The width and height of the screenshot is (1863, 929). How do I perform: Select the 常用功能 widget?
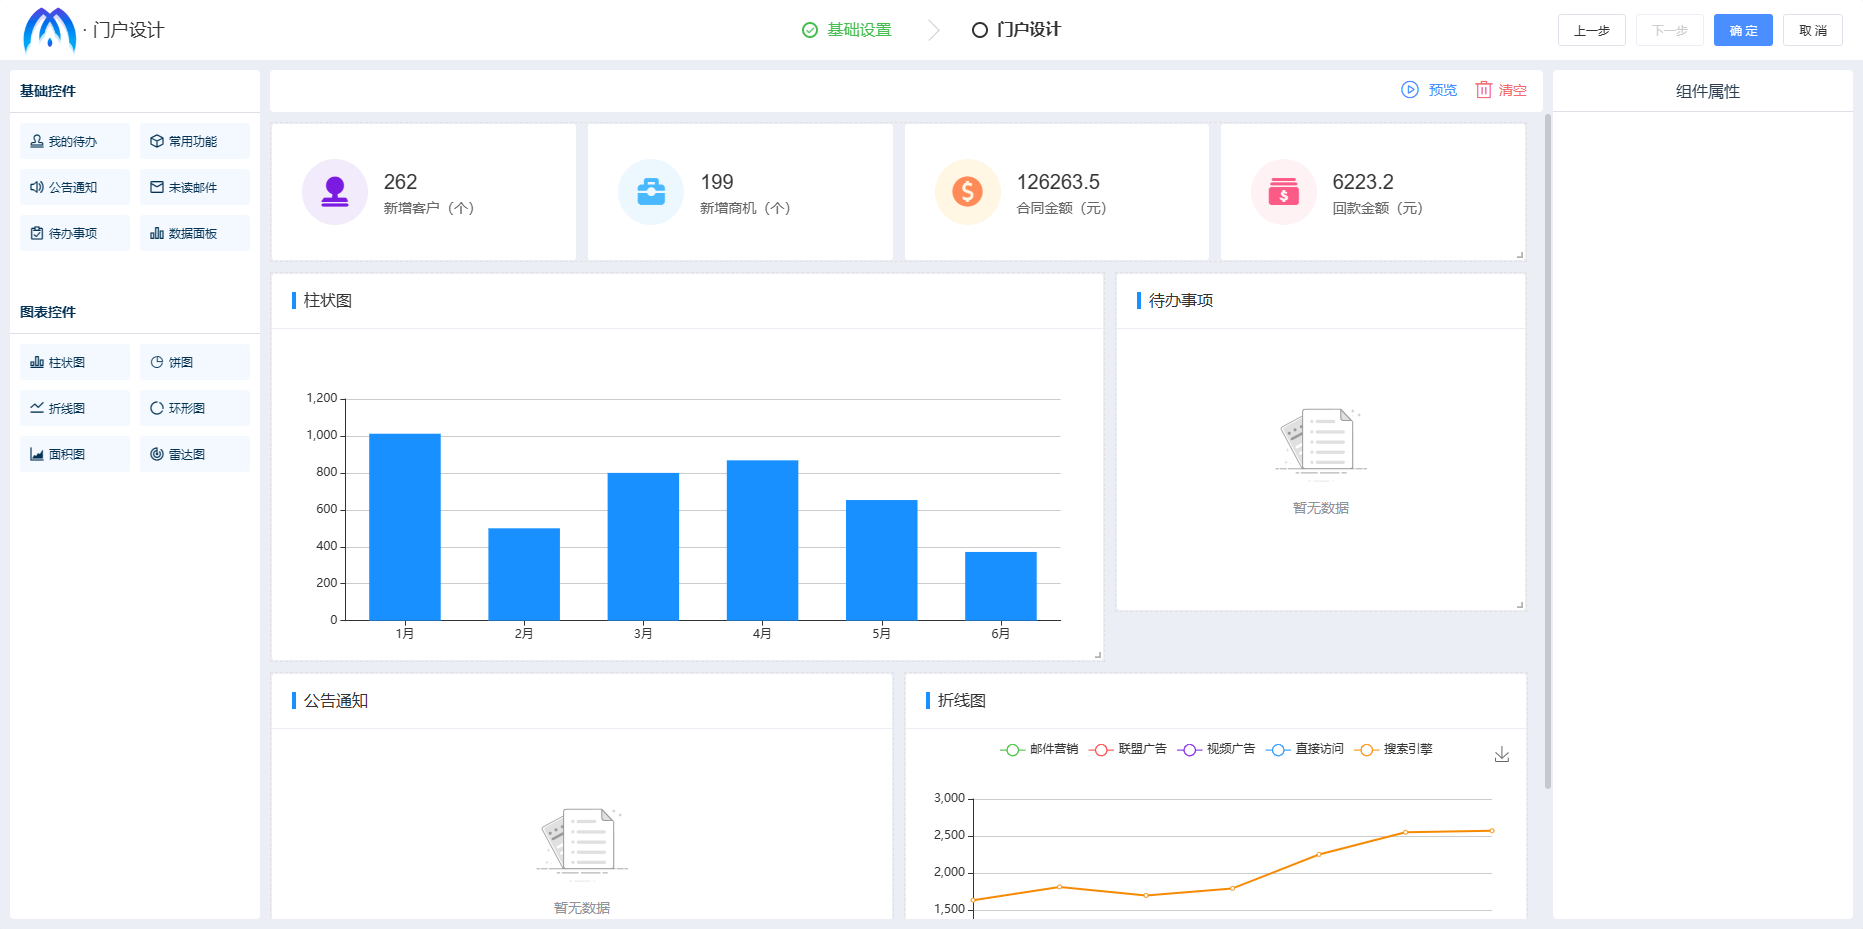click(195, 141)
